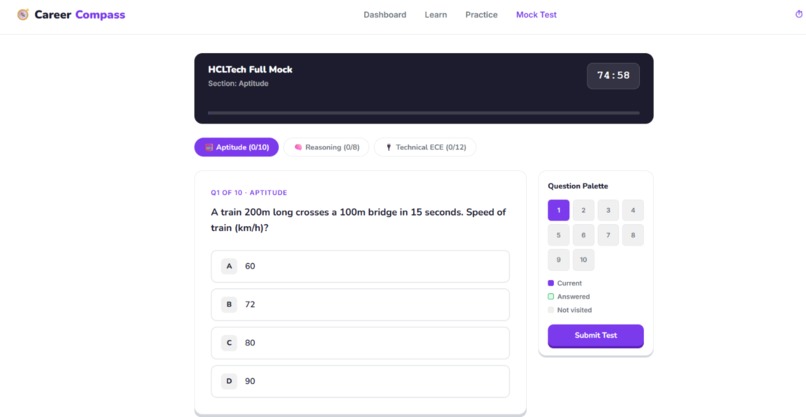The height and width of the screenshot is (417, 806).
Task: Click the pin icon on the Technical ECE tab
Action: [x=389, y=148]
